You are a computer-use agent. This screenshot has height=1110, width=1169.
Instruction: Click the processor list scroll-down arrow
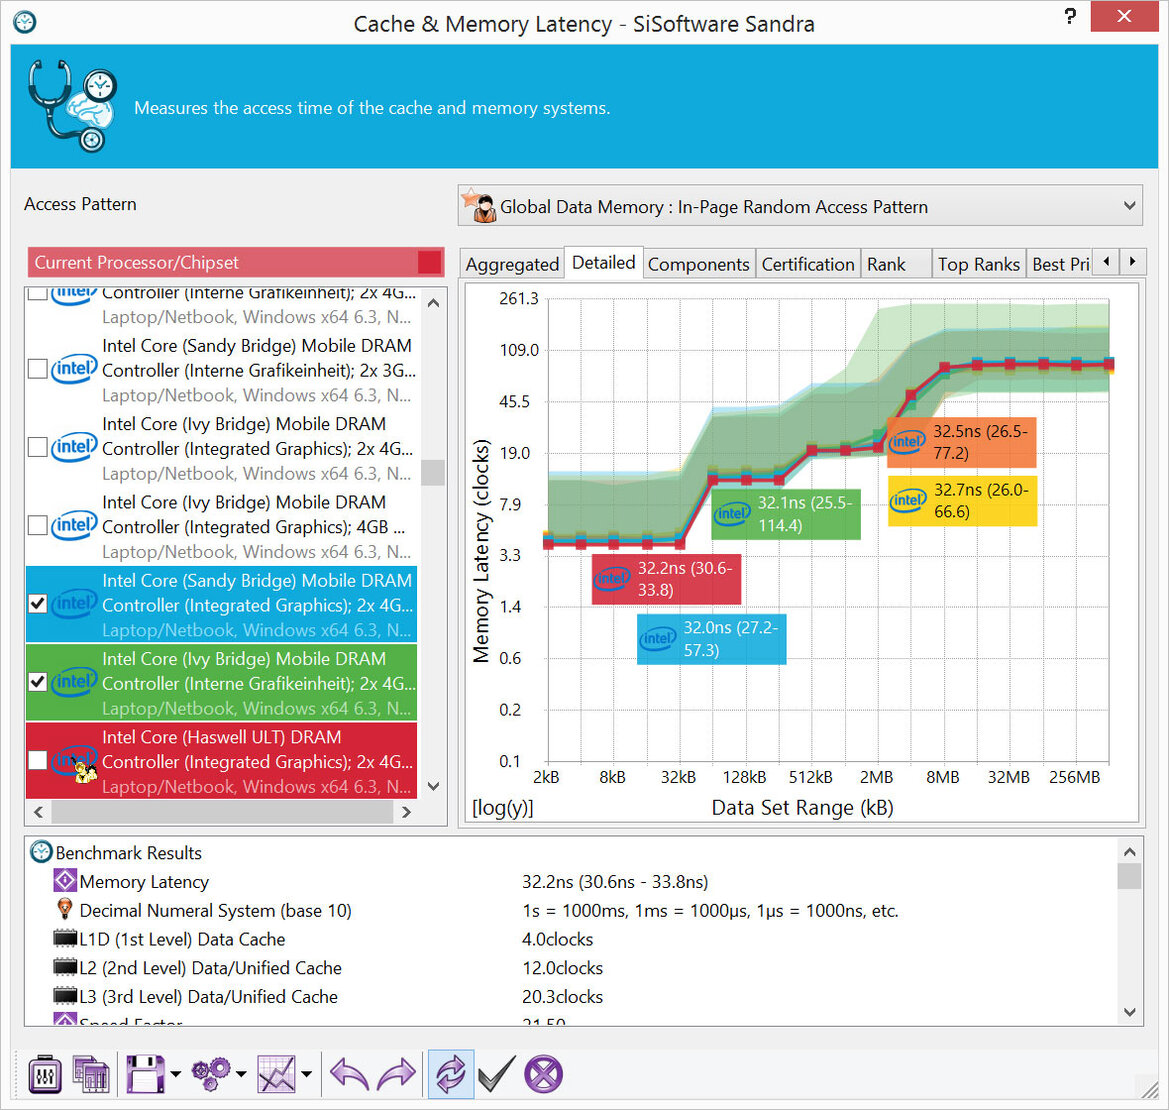tap(433, 786)
